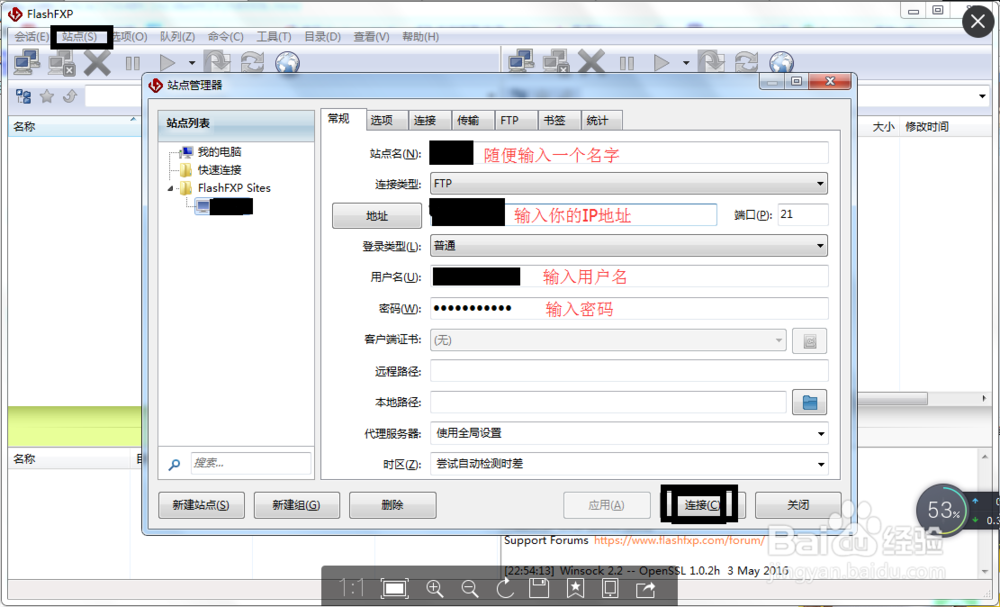This screenshot has height=607, width=1000.
Task: Click the right pane Refresh icon
Action: [x=746, y=62]
